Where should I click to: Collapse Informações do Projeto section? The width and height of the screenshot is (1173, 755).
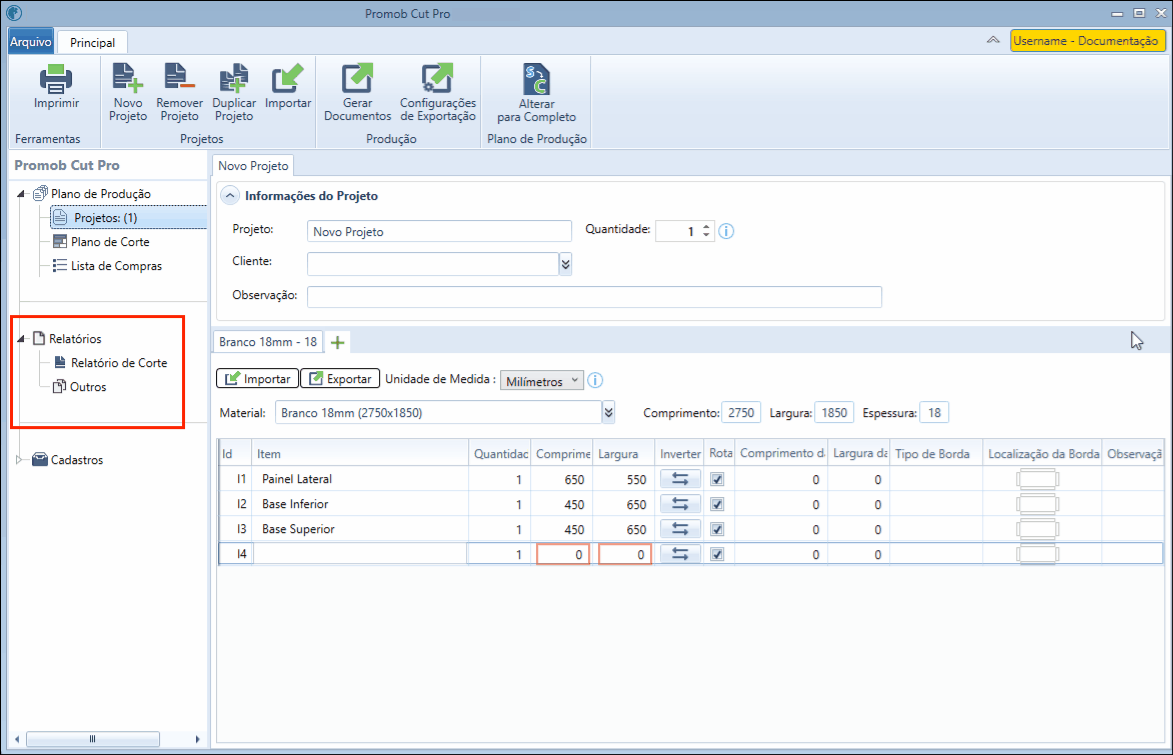coord(230,195)
